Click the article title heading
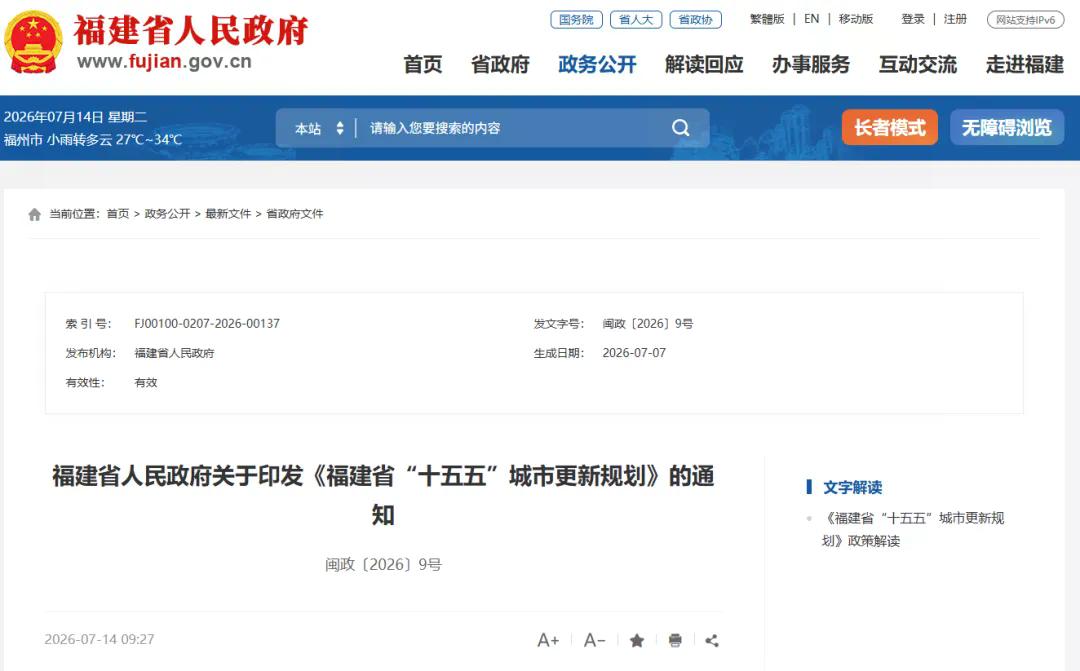 (383, 495)
